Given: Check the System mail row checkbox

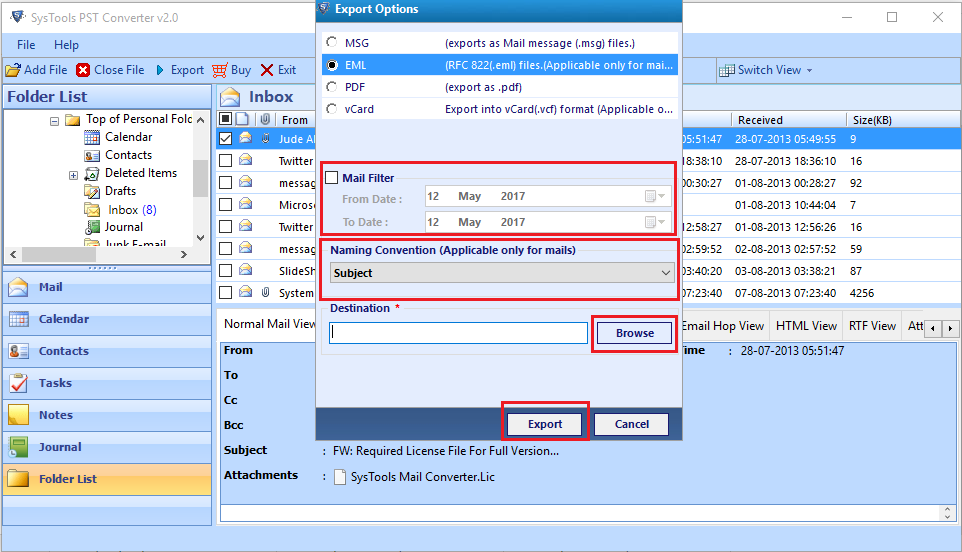Looking at the screenshot, I should [x=226, y=293].
